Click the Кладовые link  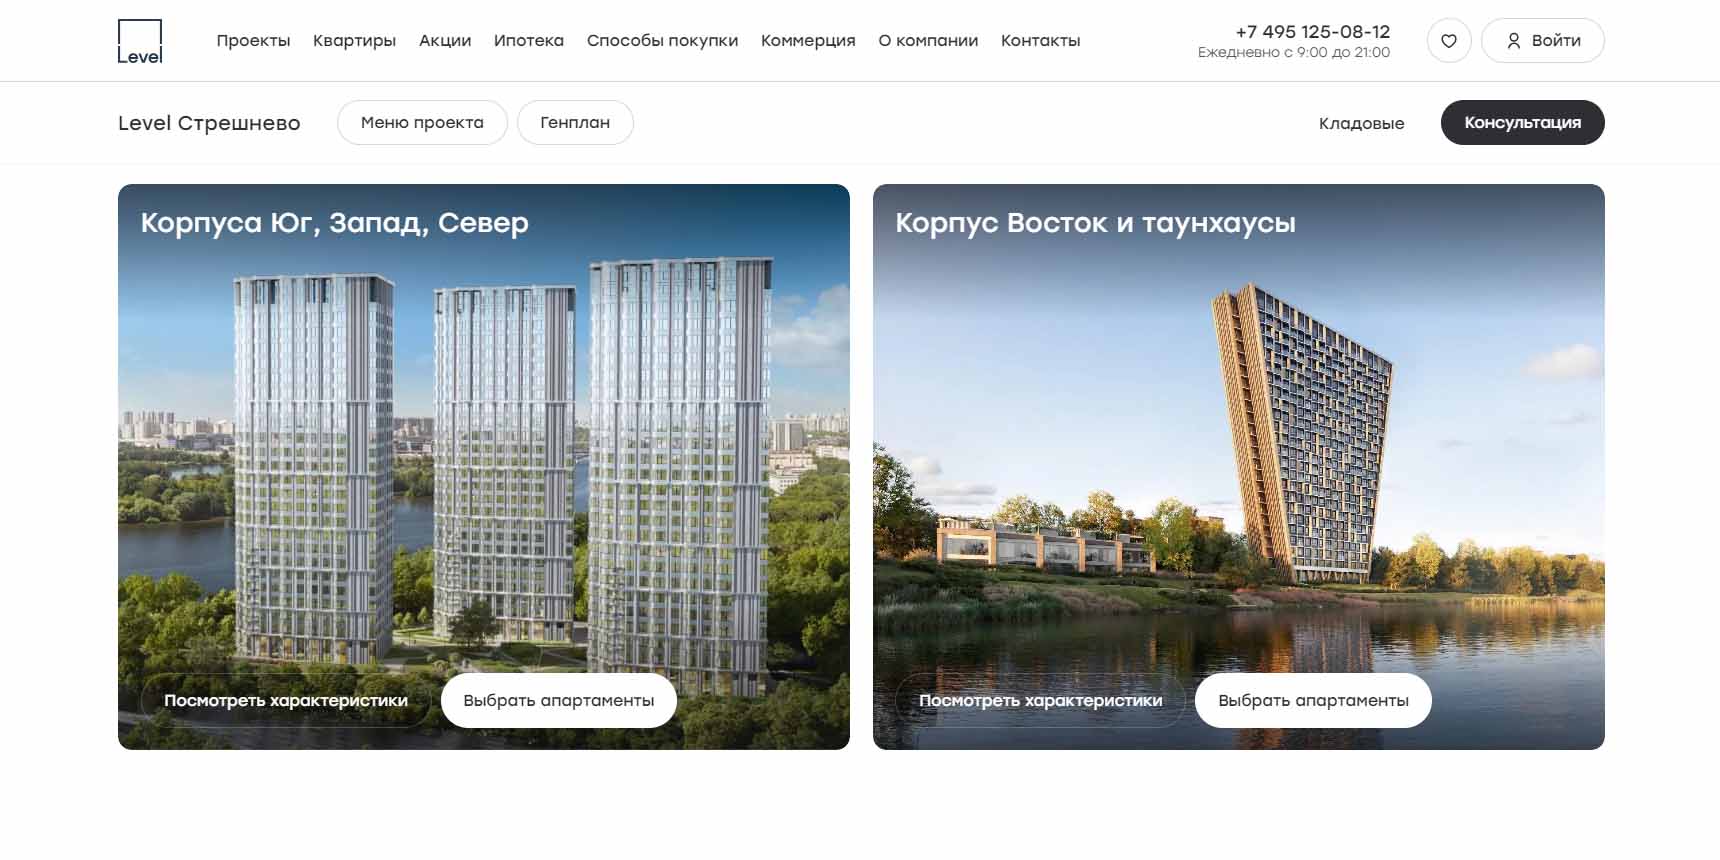(x=1361, y=124)
